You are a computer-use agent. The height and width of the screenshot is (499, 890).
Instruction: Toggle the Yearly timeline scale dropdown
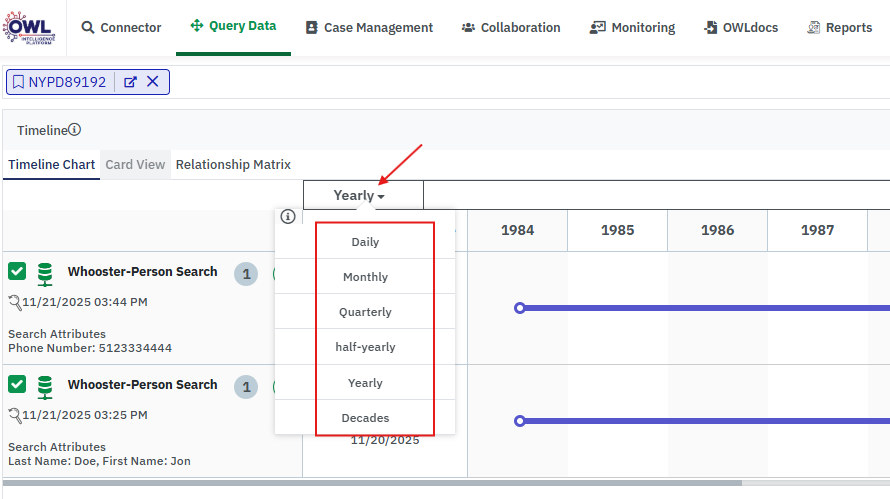point(360,196)
